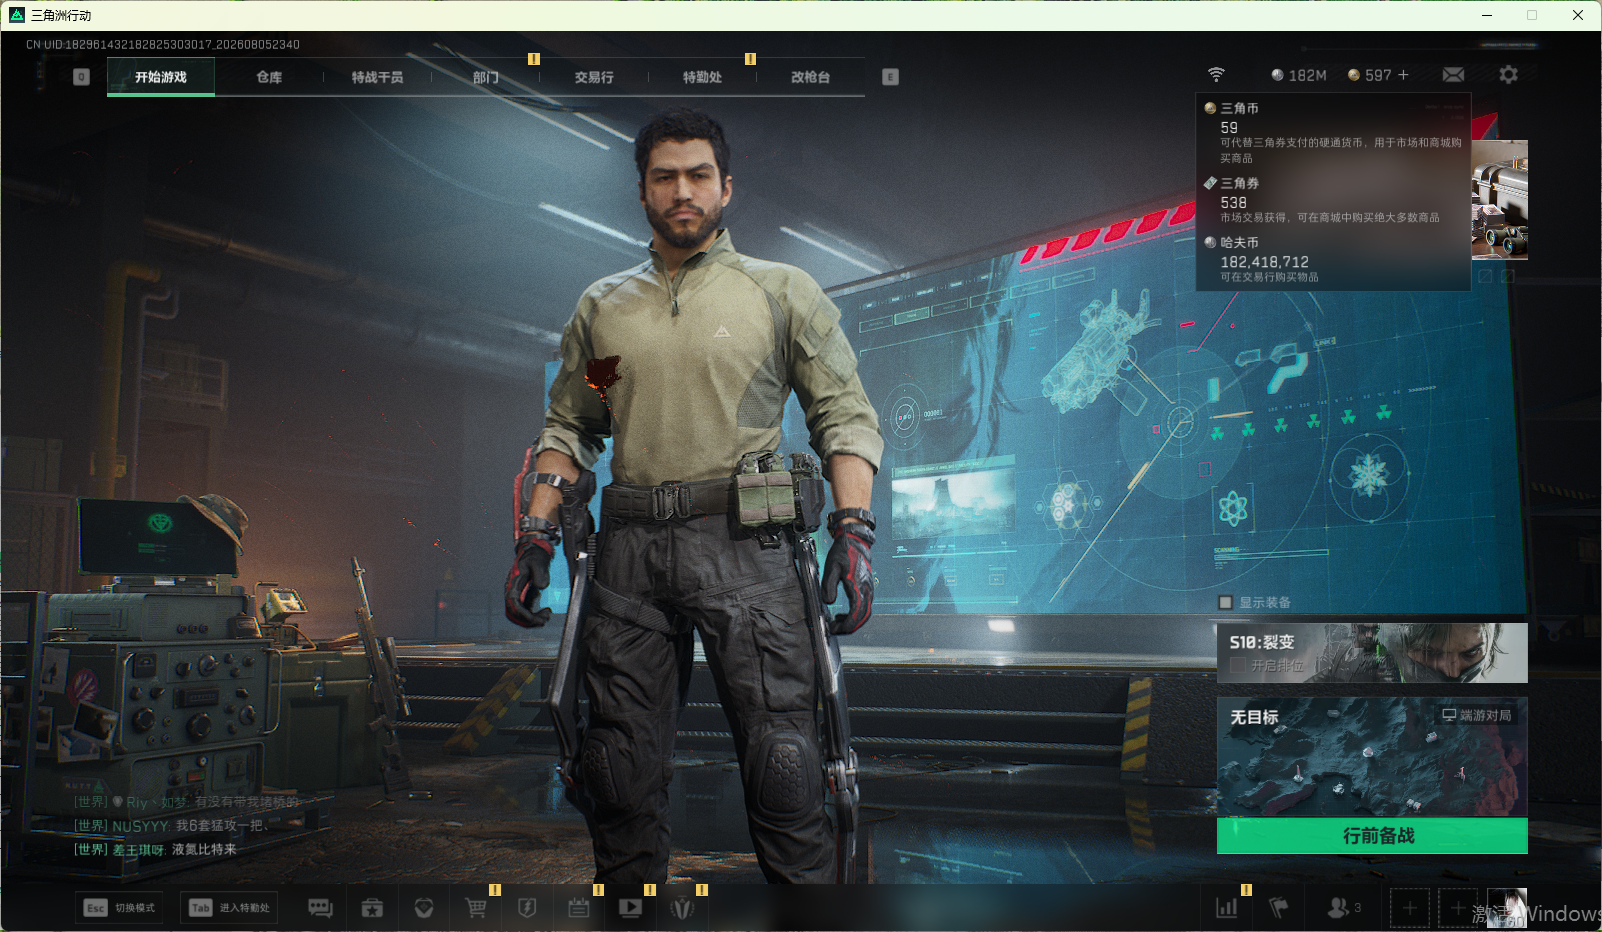Click the Tab 进入特勤处 button
1602x932 pixels.
(230, 908)
